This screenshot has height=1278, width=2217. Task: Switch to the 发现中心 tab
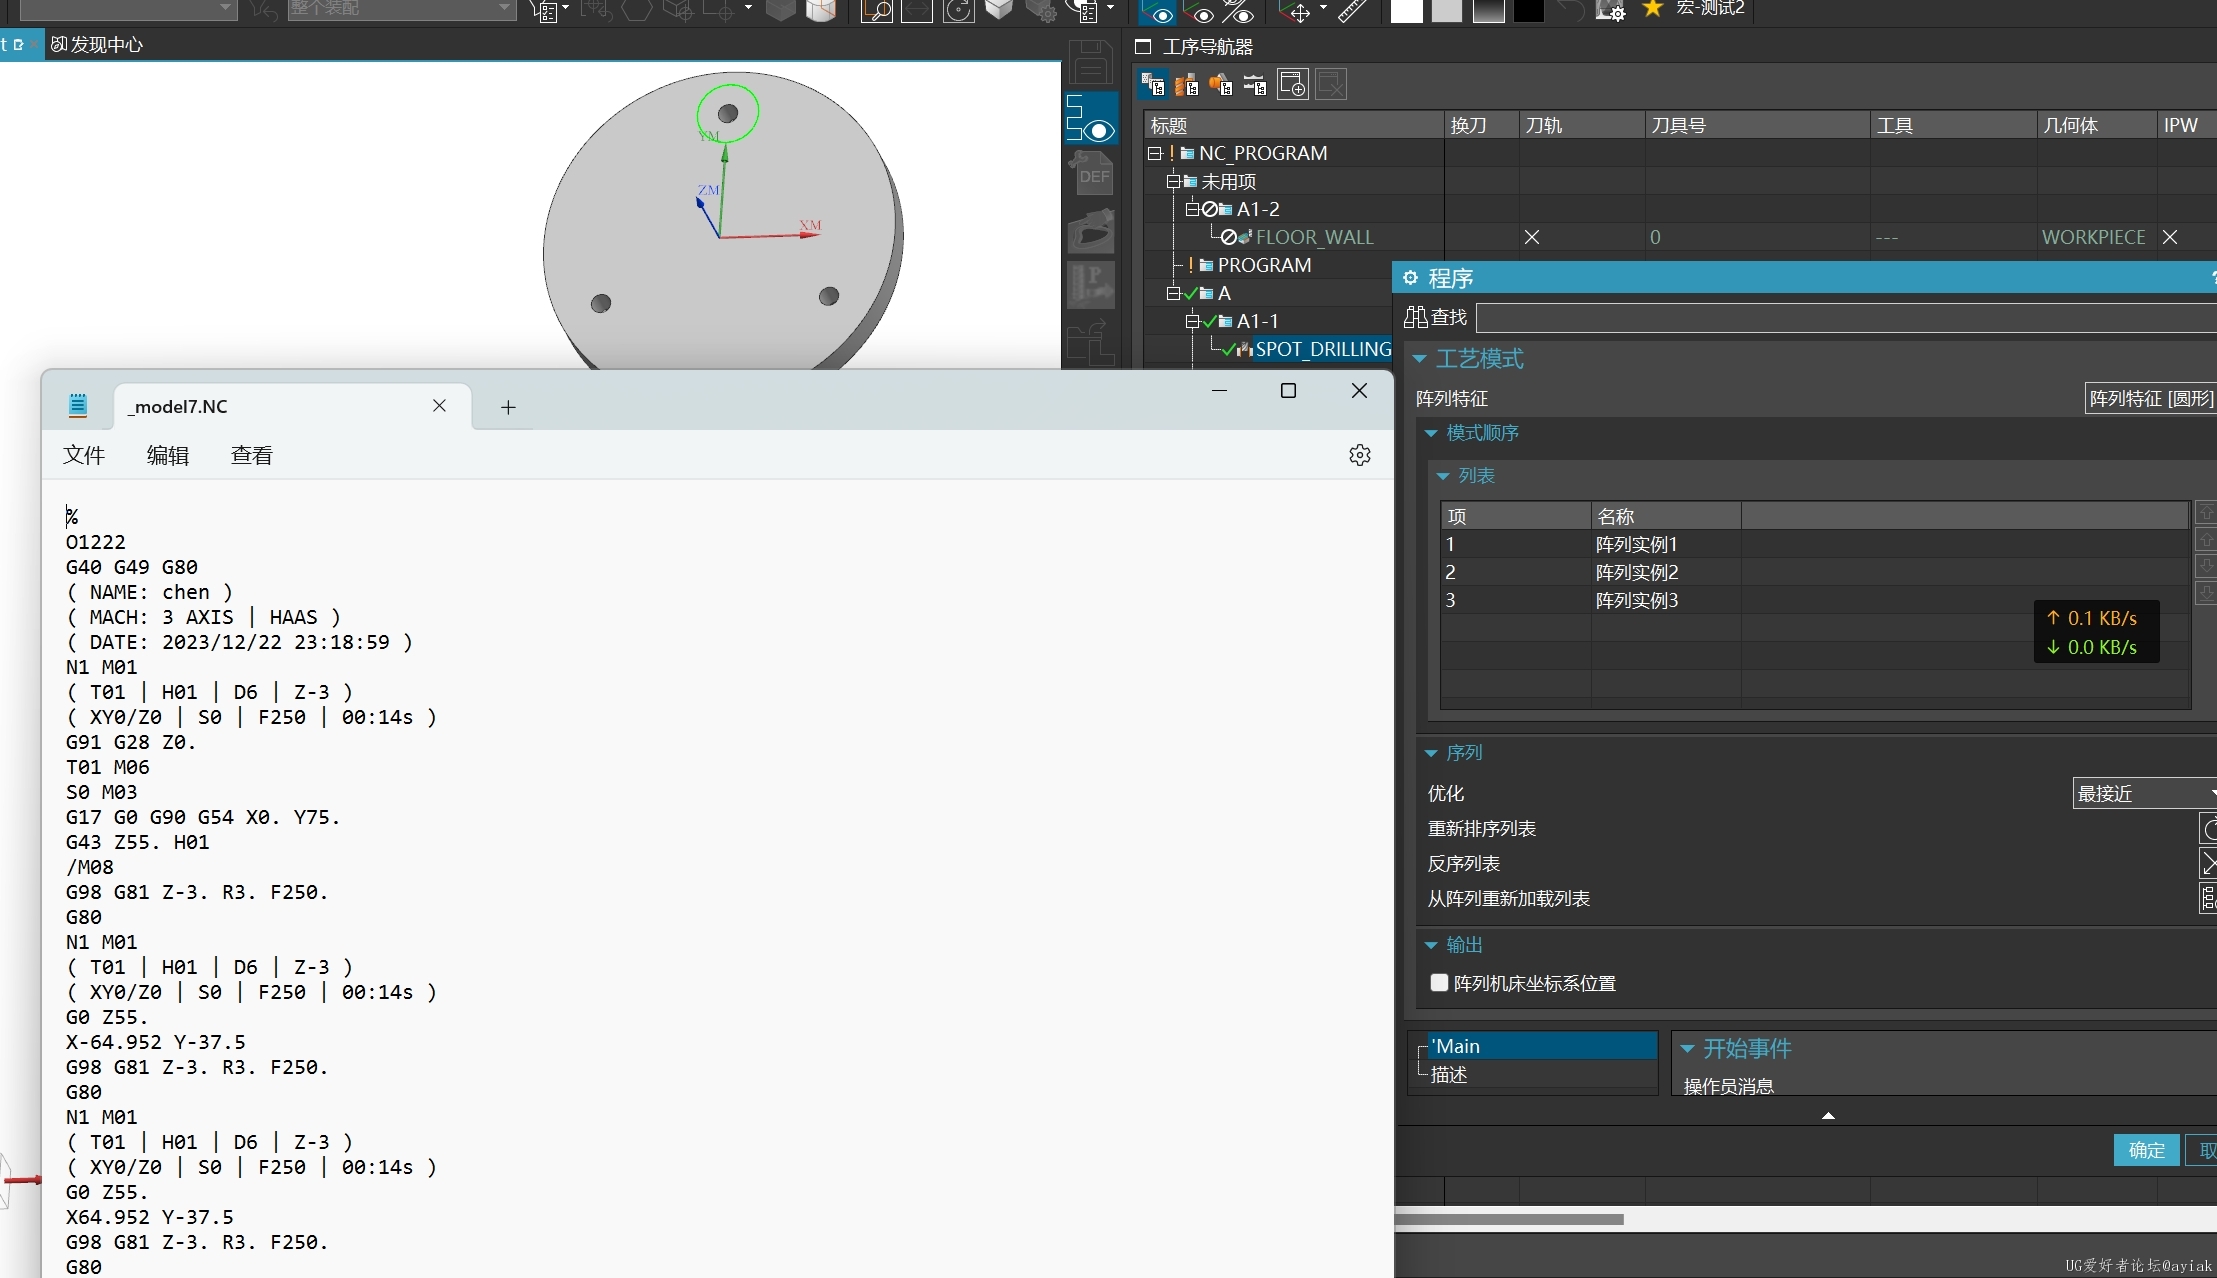point(96,44)
